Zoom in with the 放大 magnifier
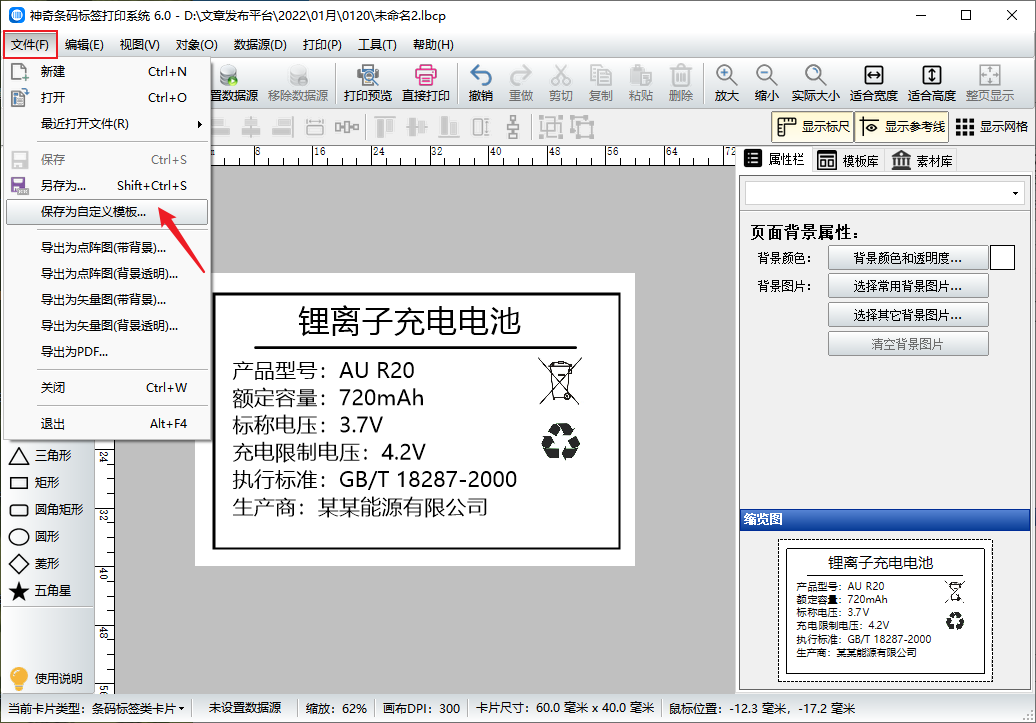Viewport: 1036px width, 723px height. (x=726, y=83)
